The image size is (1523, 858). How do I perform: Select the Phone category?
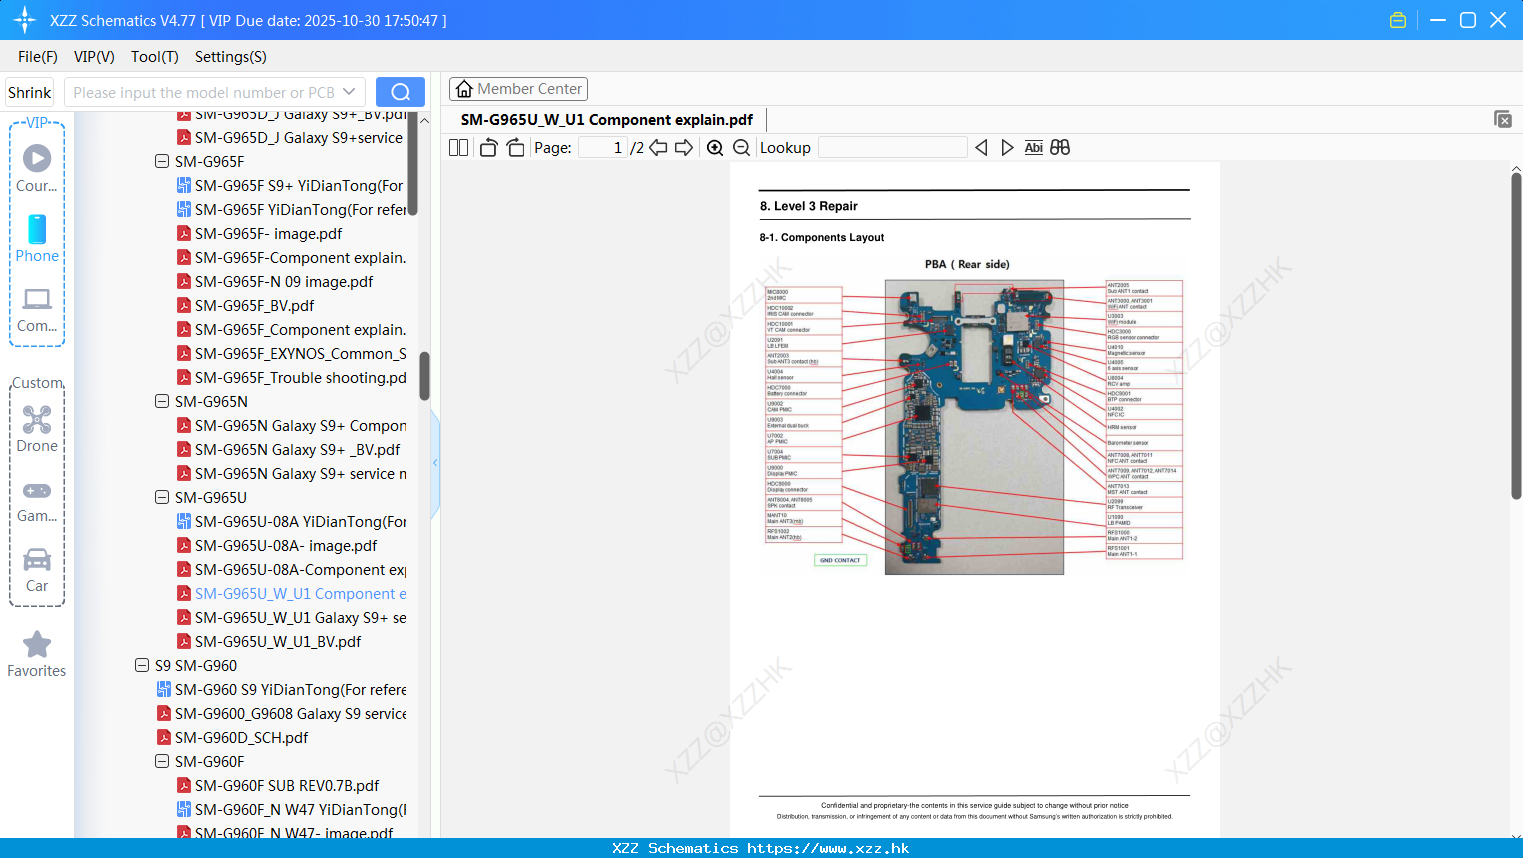pyautogui.click(x=37, y=239)
